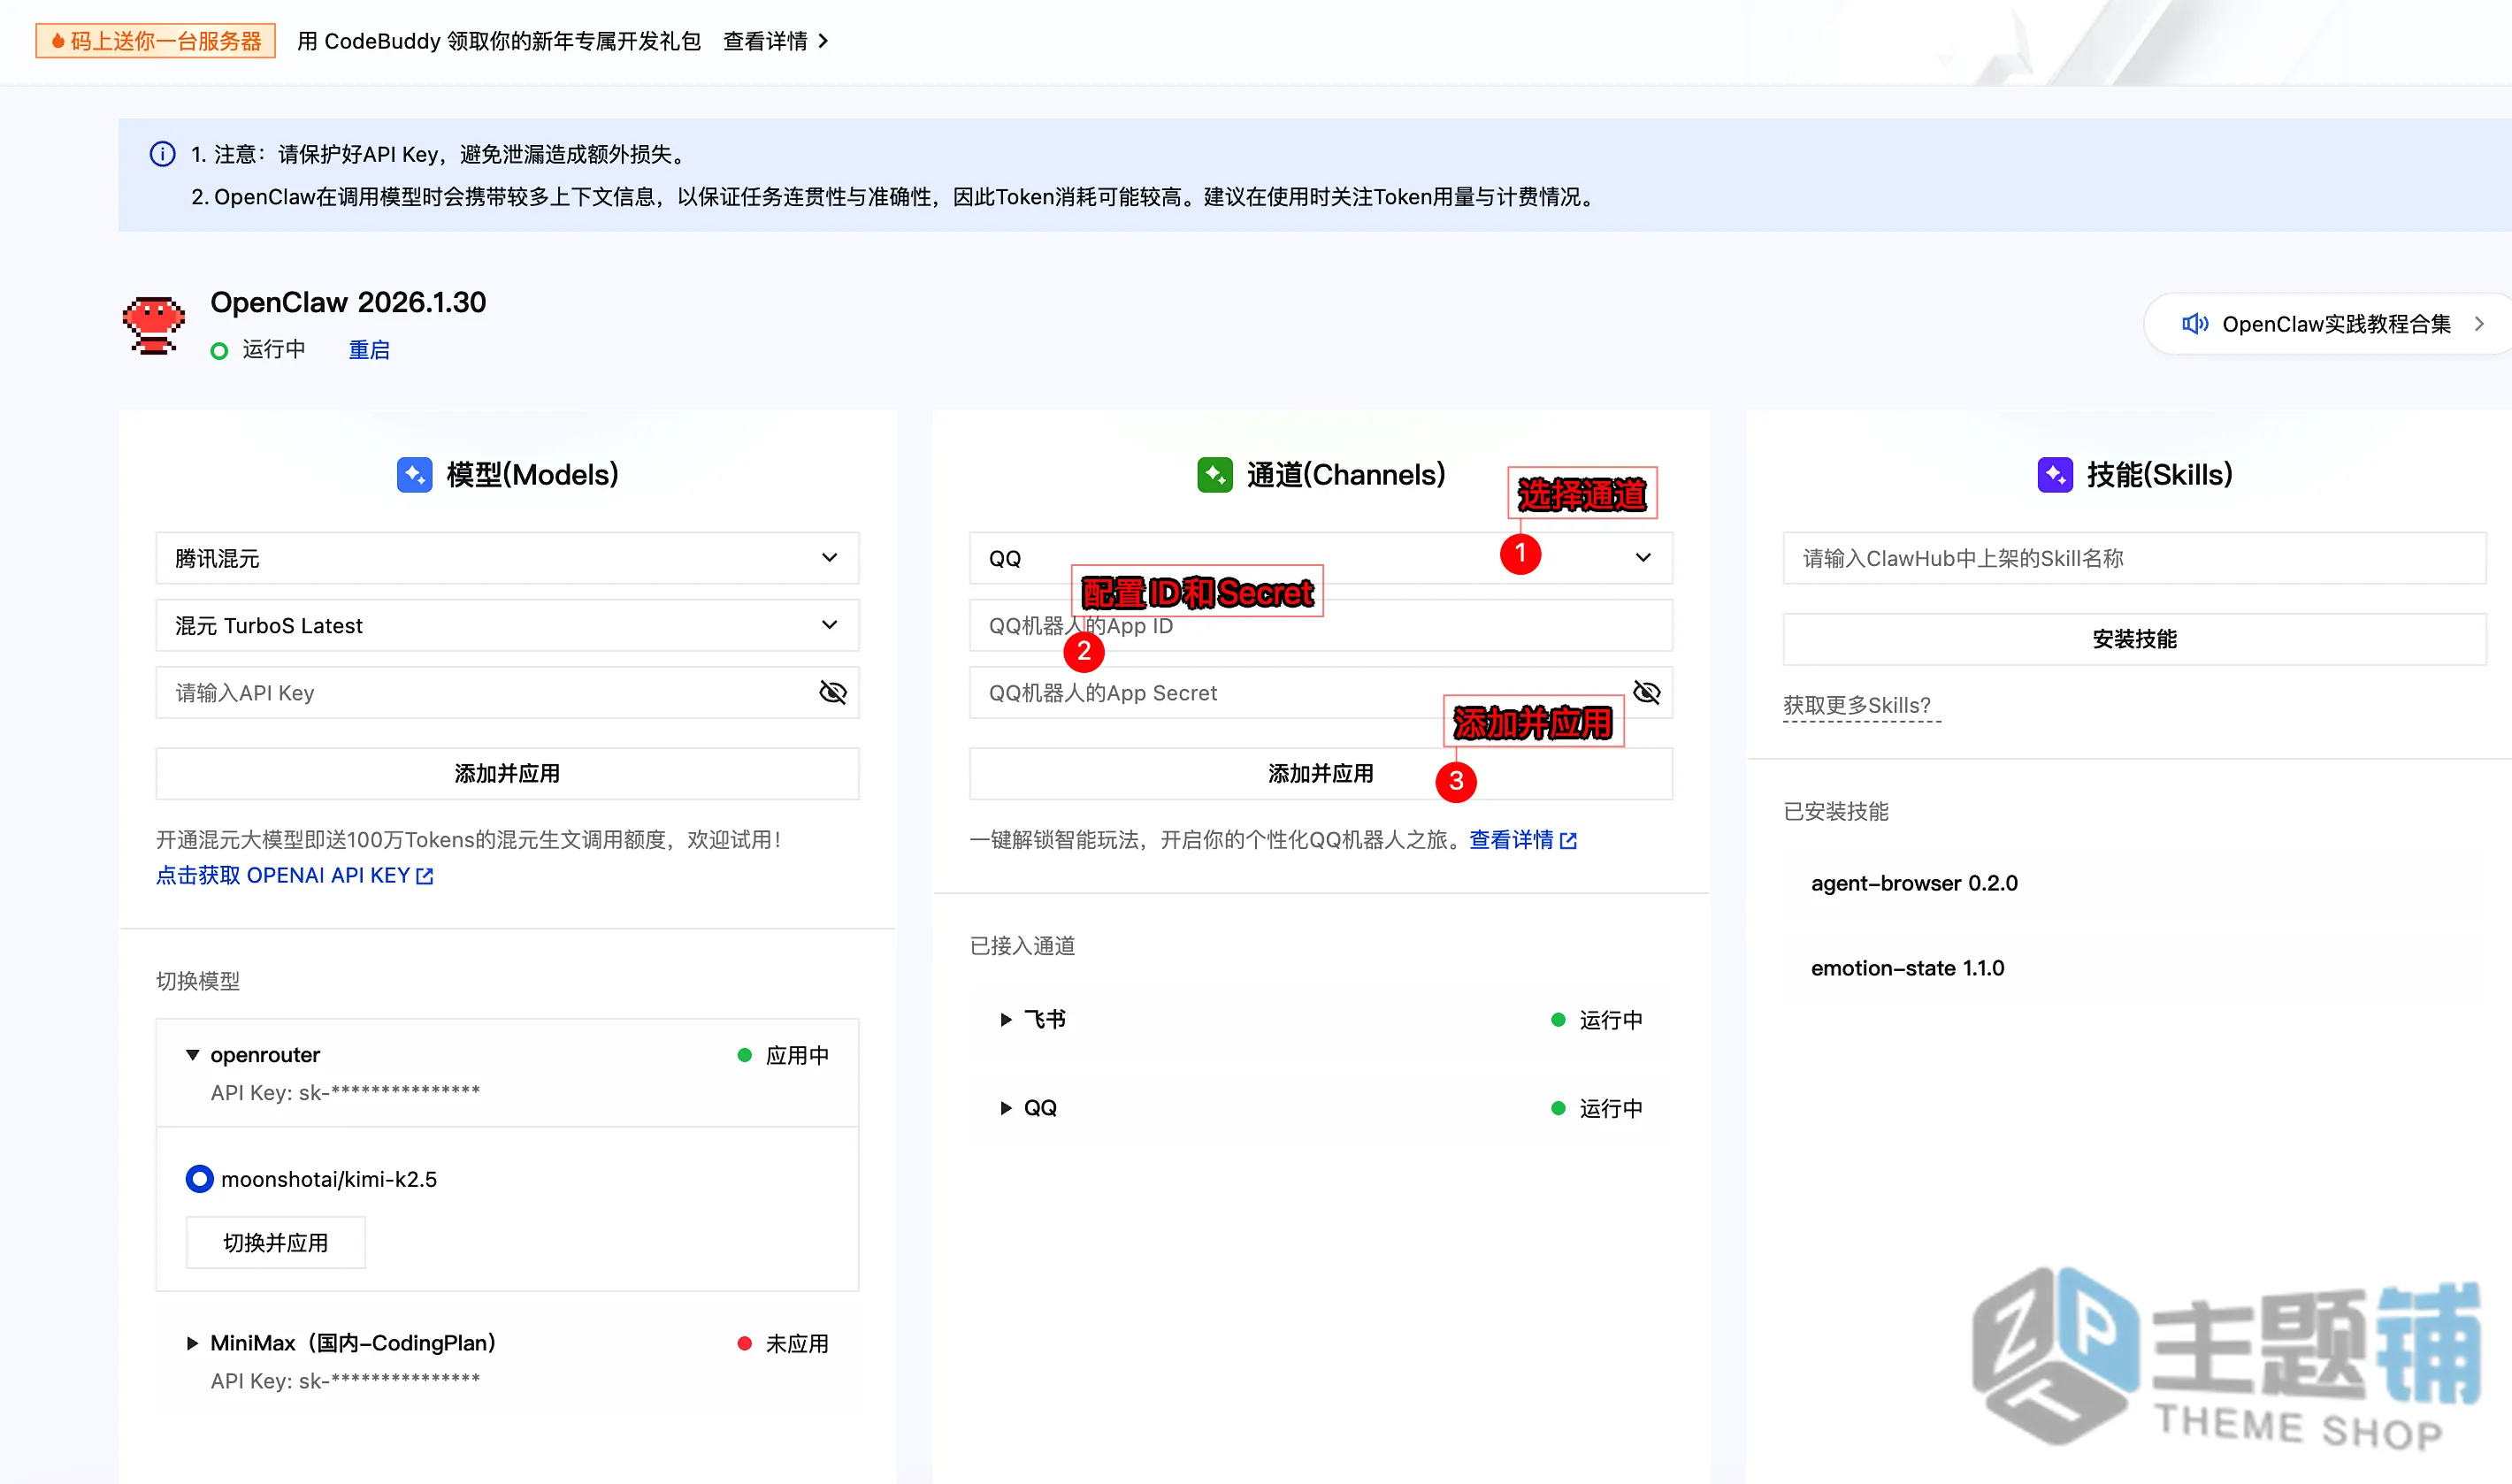Click the 模型(Models) panel heading

point(532,475)
